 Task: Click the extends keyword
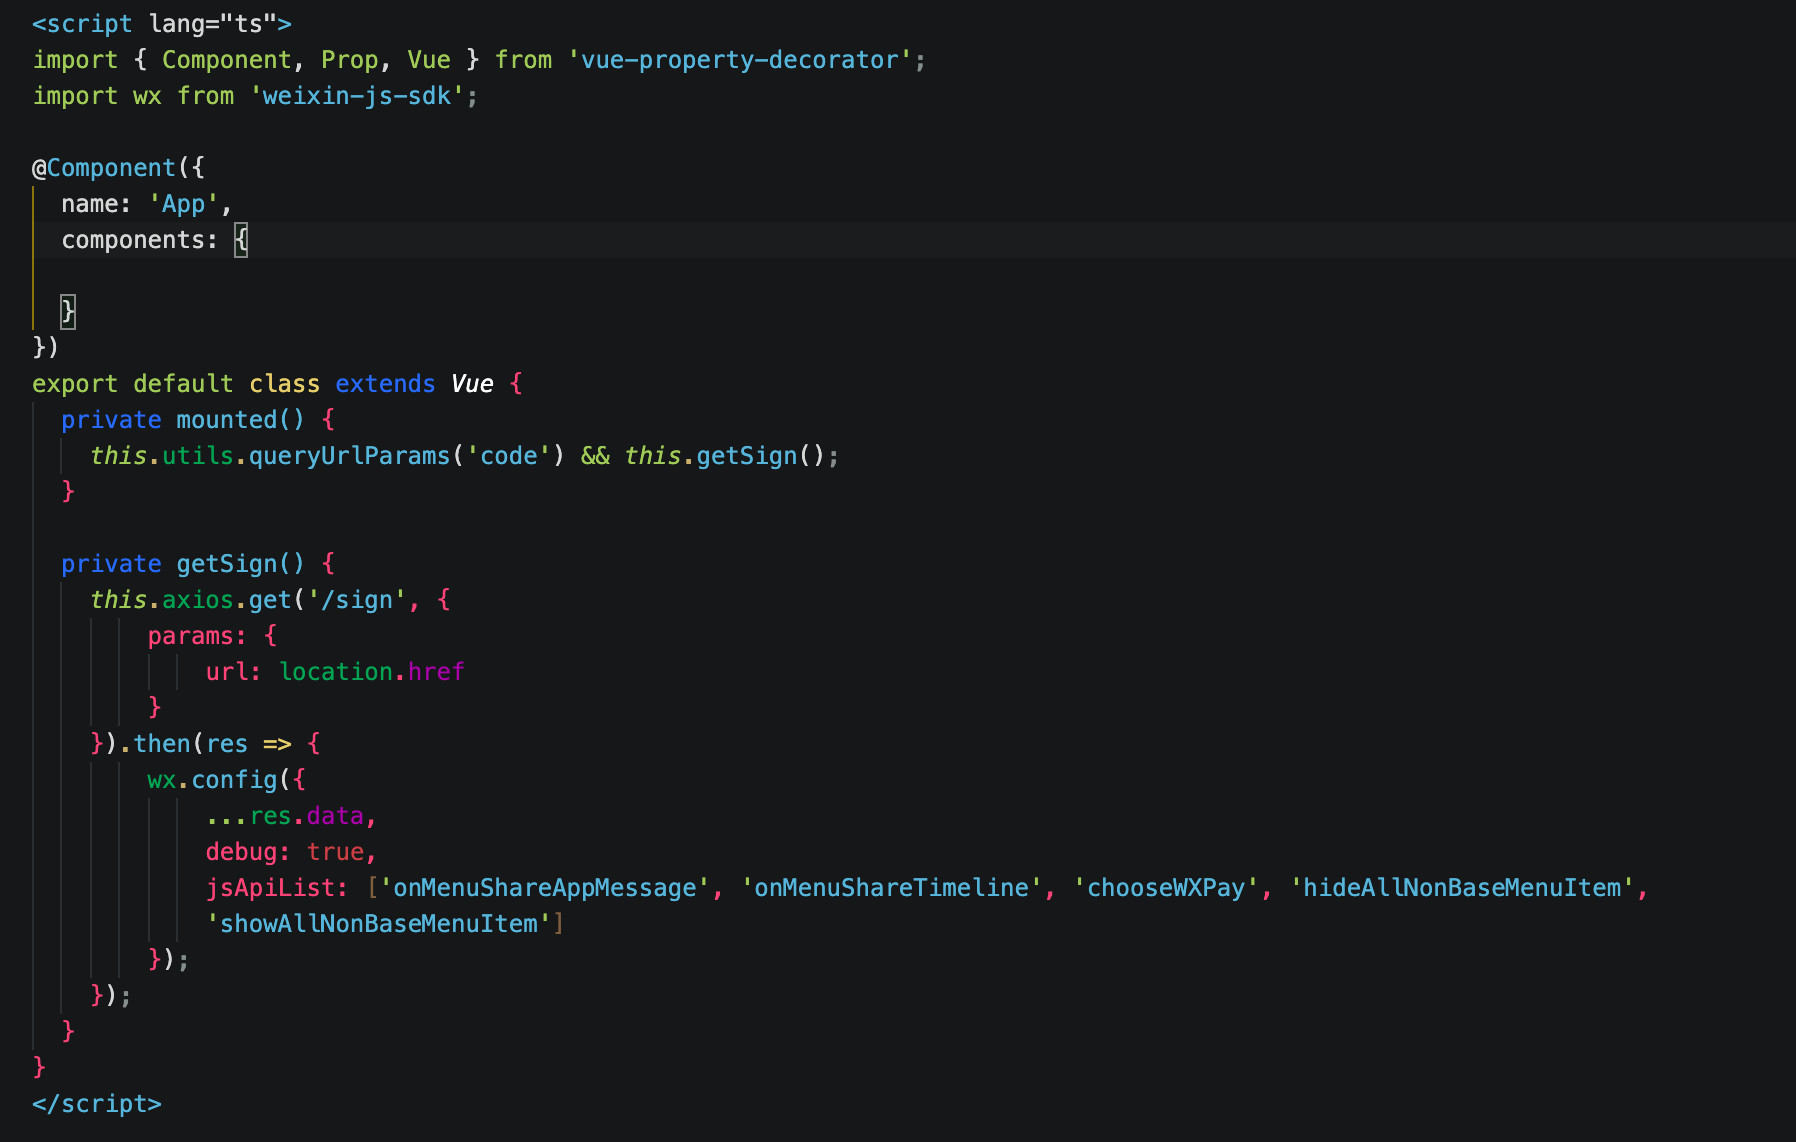386,384
